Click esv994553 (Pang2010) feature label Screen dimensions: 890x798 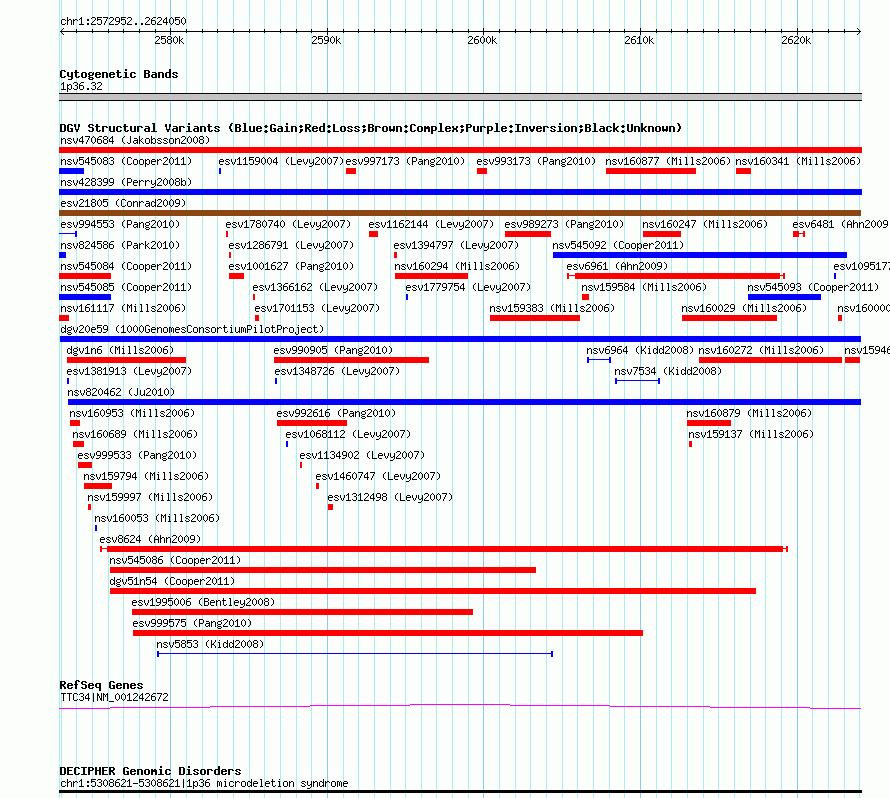(x=120, y=224)
